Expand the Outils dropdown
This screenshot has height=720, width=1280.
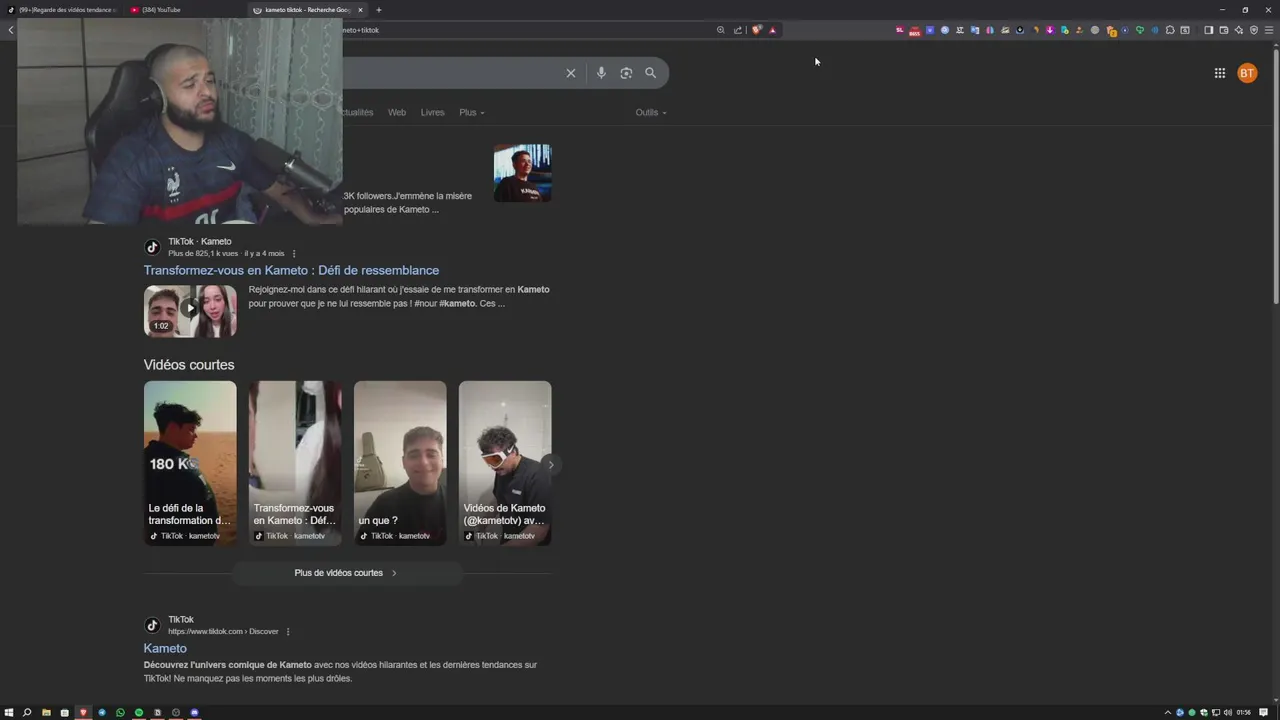(651, 112)
